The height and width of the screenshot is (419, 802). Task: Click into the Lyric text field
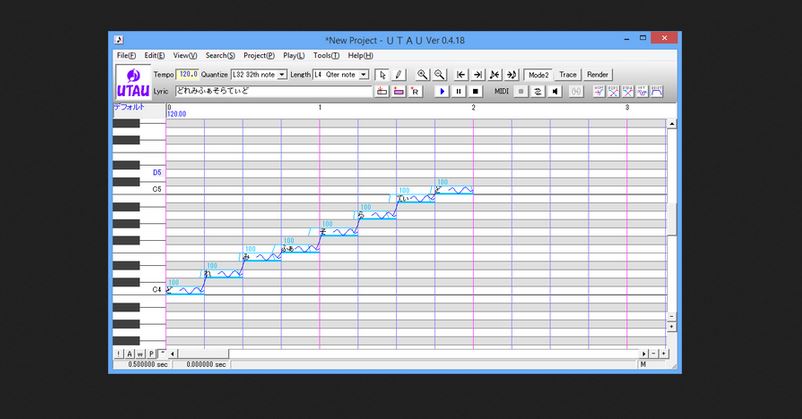point(274,91)
